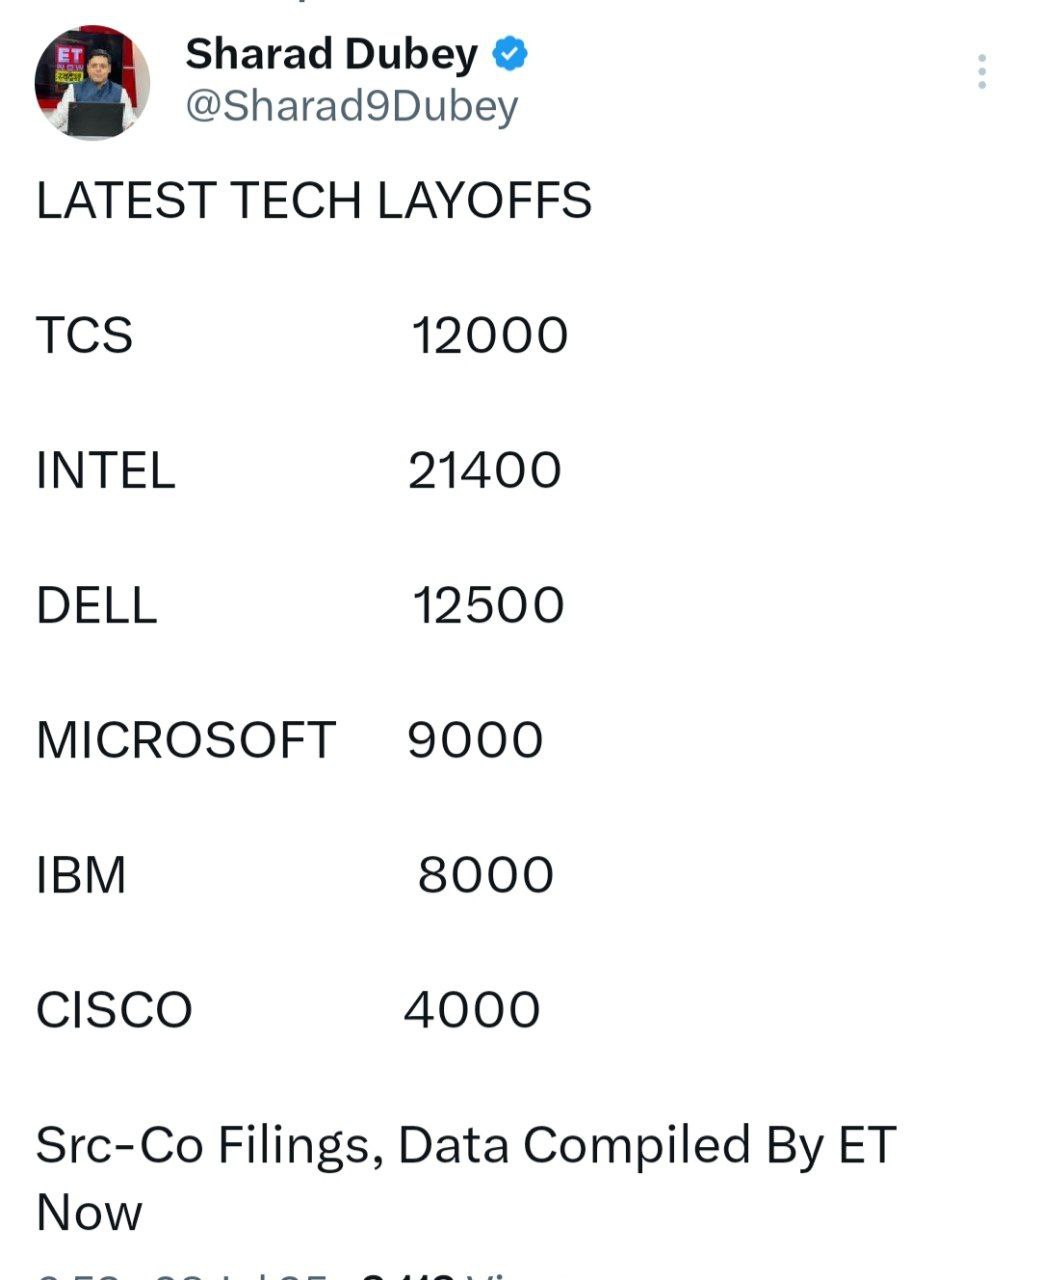Open the three-dot more options menu
The width and height of the screenshot is (1040, 1280).
(982, 72)
